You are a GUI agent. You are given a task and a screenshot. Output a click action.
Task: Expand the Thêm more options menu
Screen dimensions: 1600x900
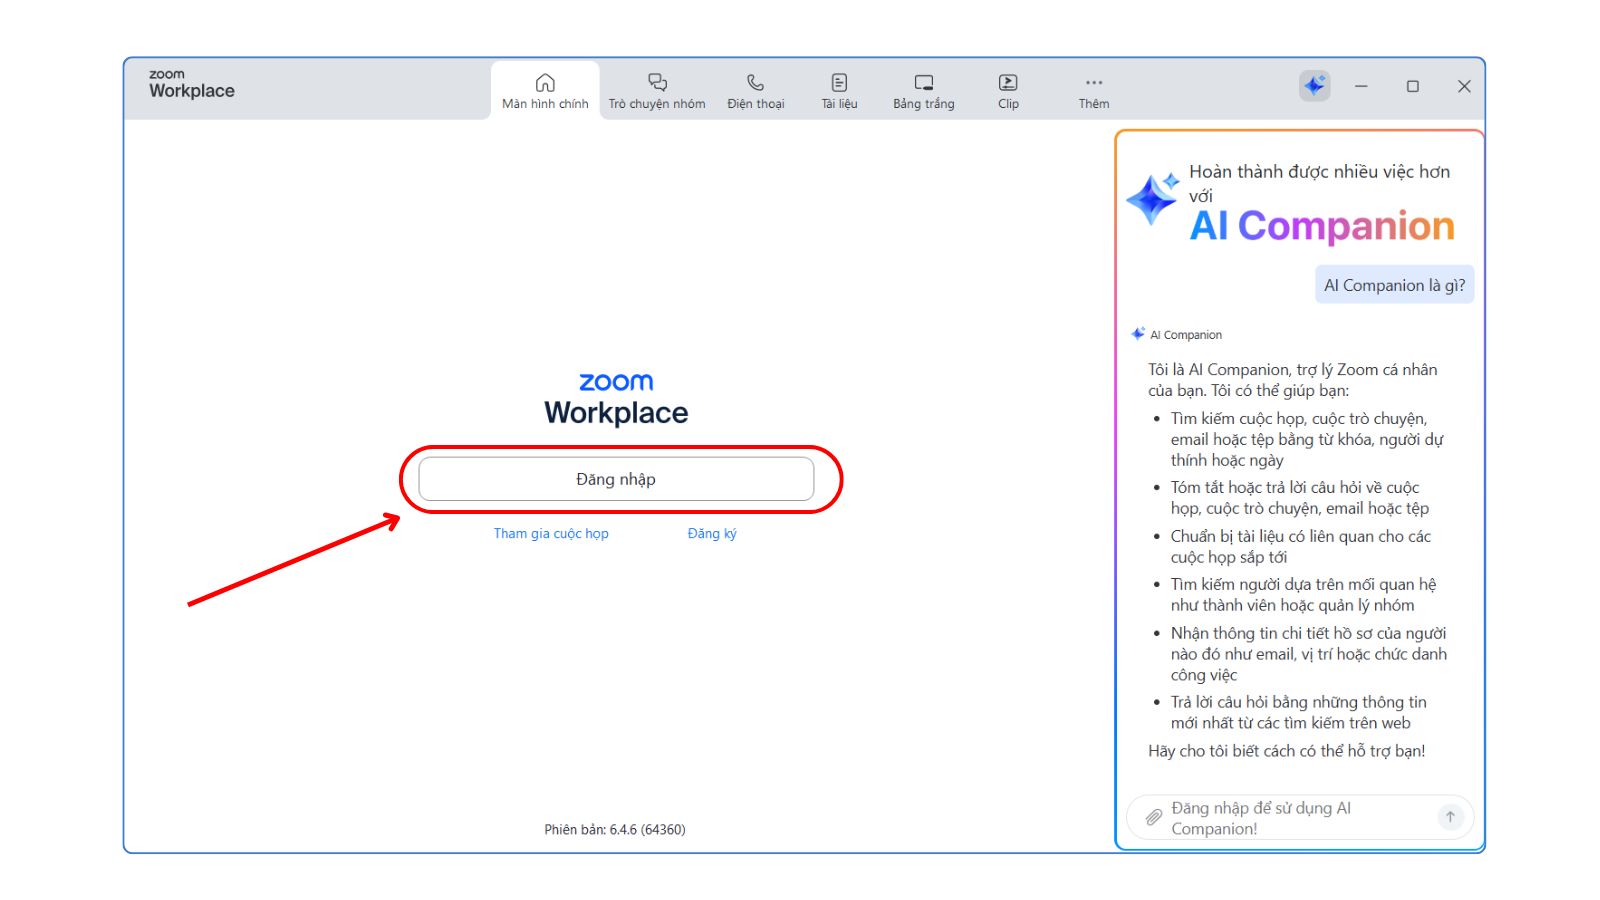tap(1093, 91)
